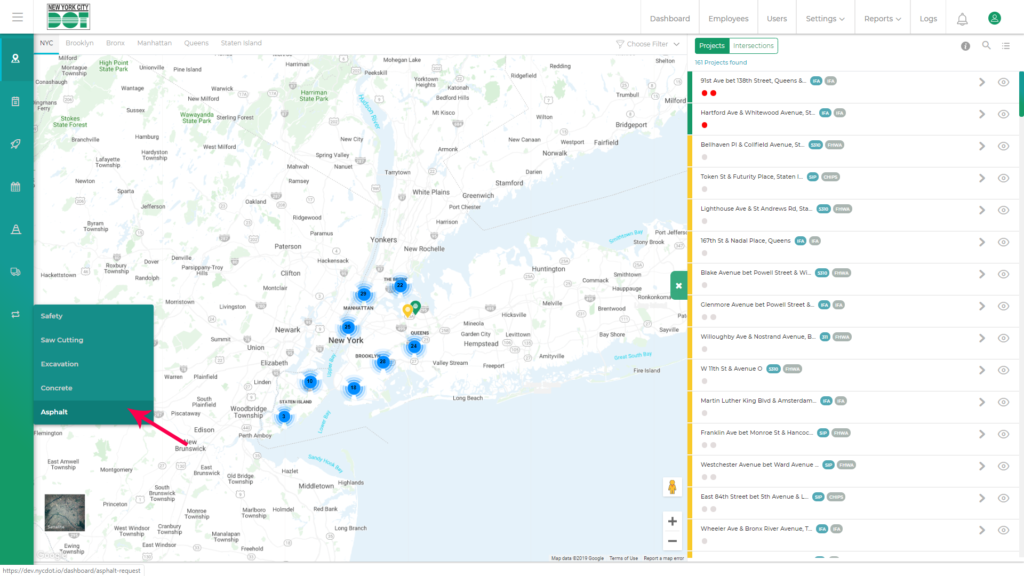Click the rocket icon in sidebar

[x=16, y=144]
